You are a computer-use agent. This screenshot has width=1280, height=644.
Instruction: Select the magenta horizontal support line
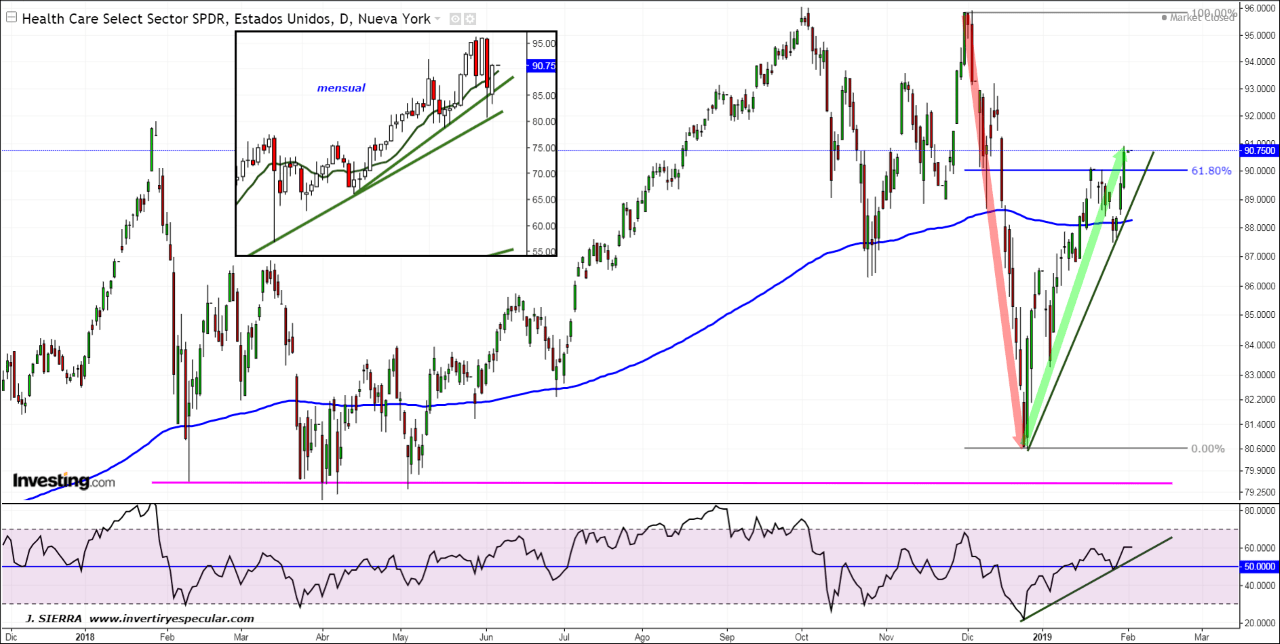point(660,483)
